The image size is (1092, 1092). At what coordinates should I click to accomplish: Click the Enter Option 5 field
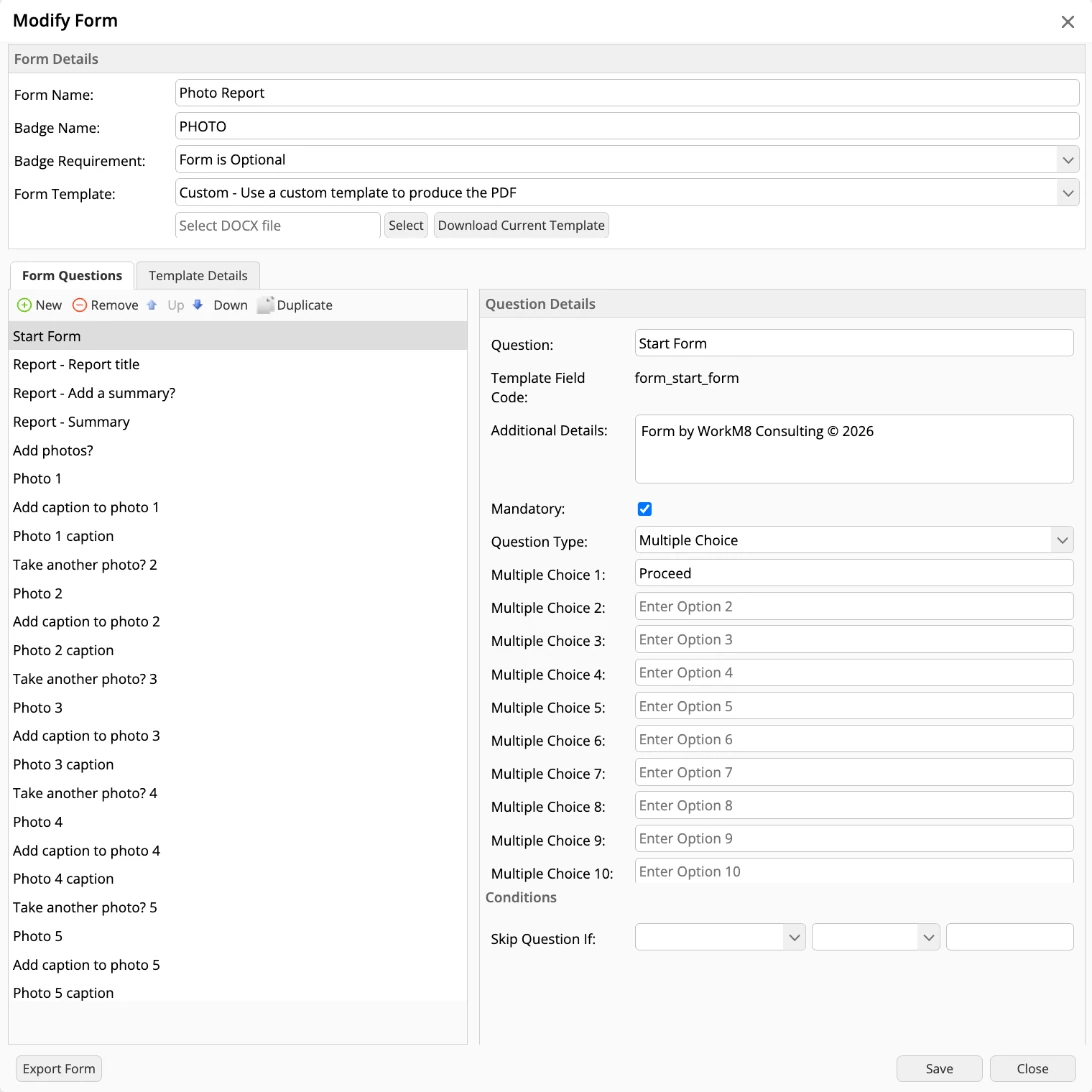click(x=854, y=706)
